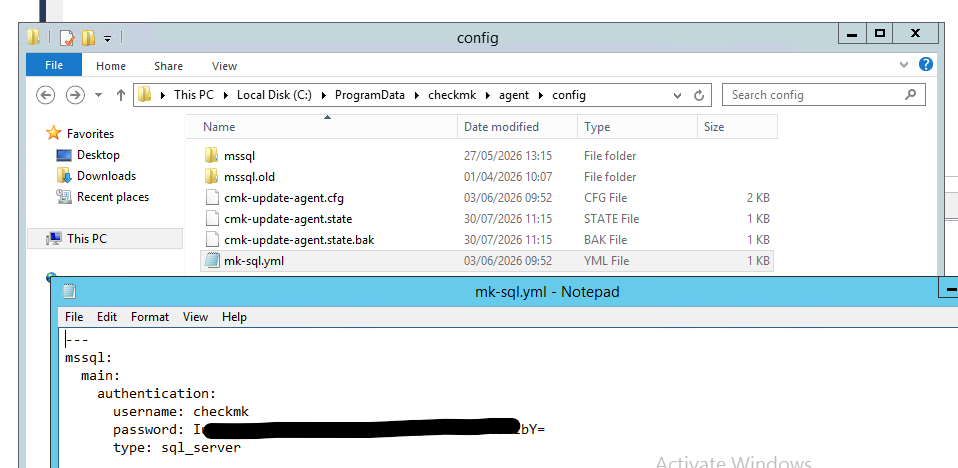Click the 'type: sql_server' line in Notepad

click(177, 448)
